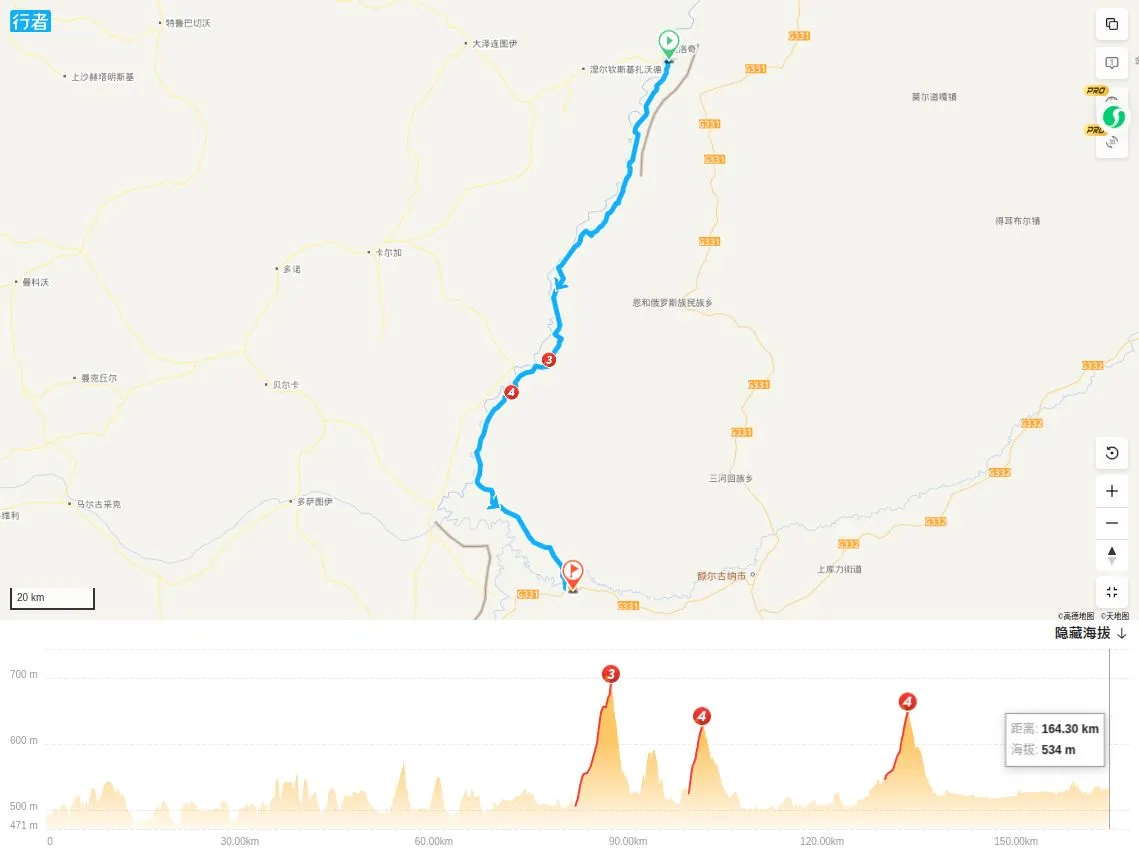Hide elevation panel via 隐藏海拔
Viewport: 1139px width, 867px height.
pyautogui.click(x=1082, y=633)
